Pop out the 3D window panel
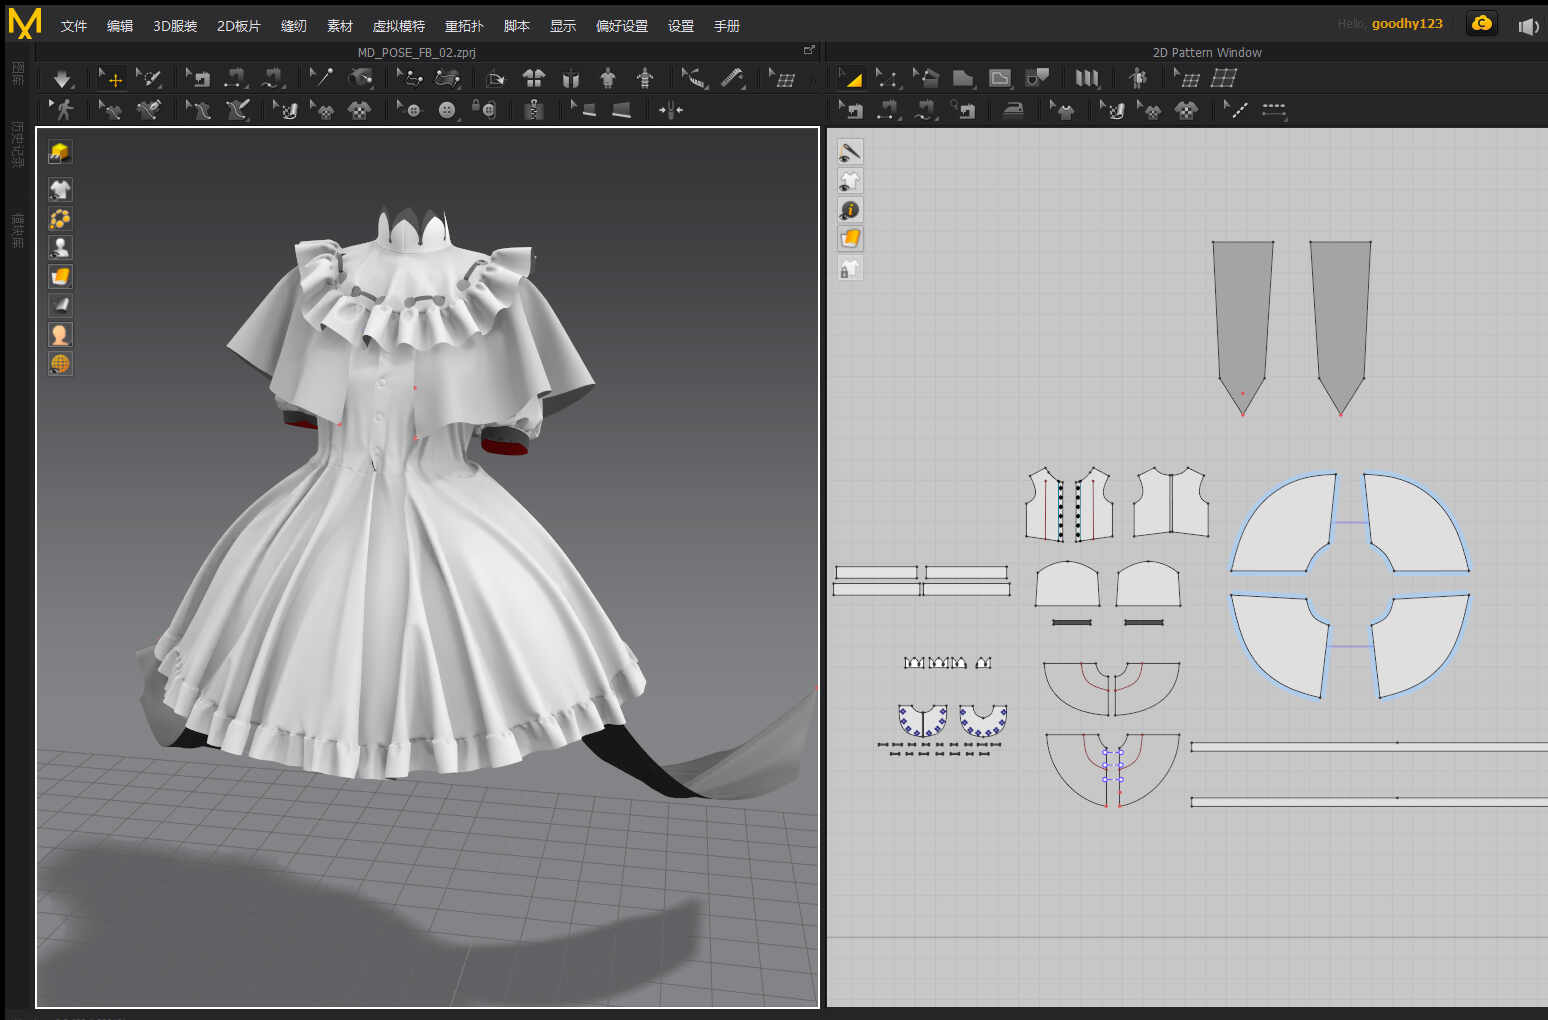Image resolution: width=1548 pixels, height=1020 pixels. (x=809, y=49)
